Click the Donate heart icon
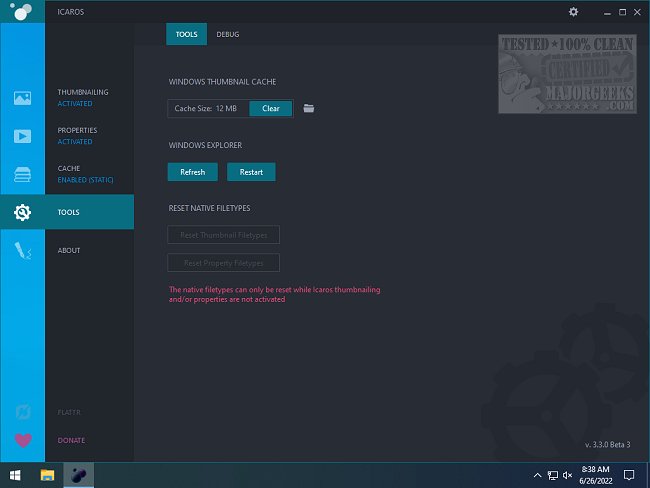The height and width of the screenshot is (488, 650). pyautogui.click(x=23, y=440)
